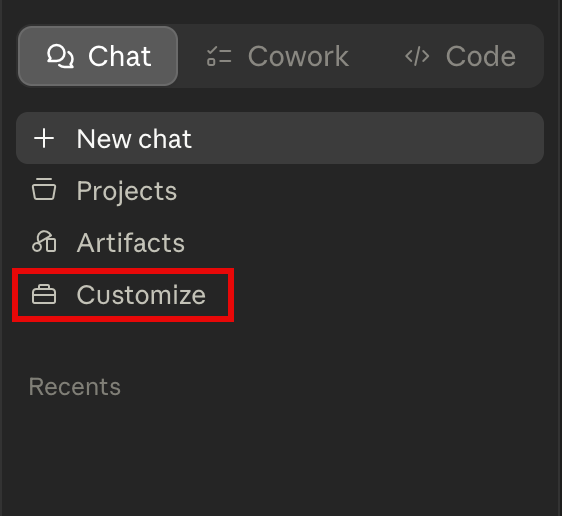Click the Cowork label text

pos(298,56)
